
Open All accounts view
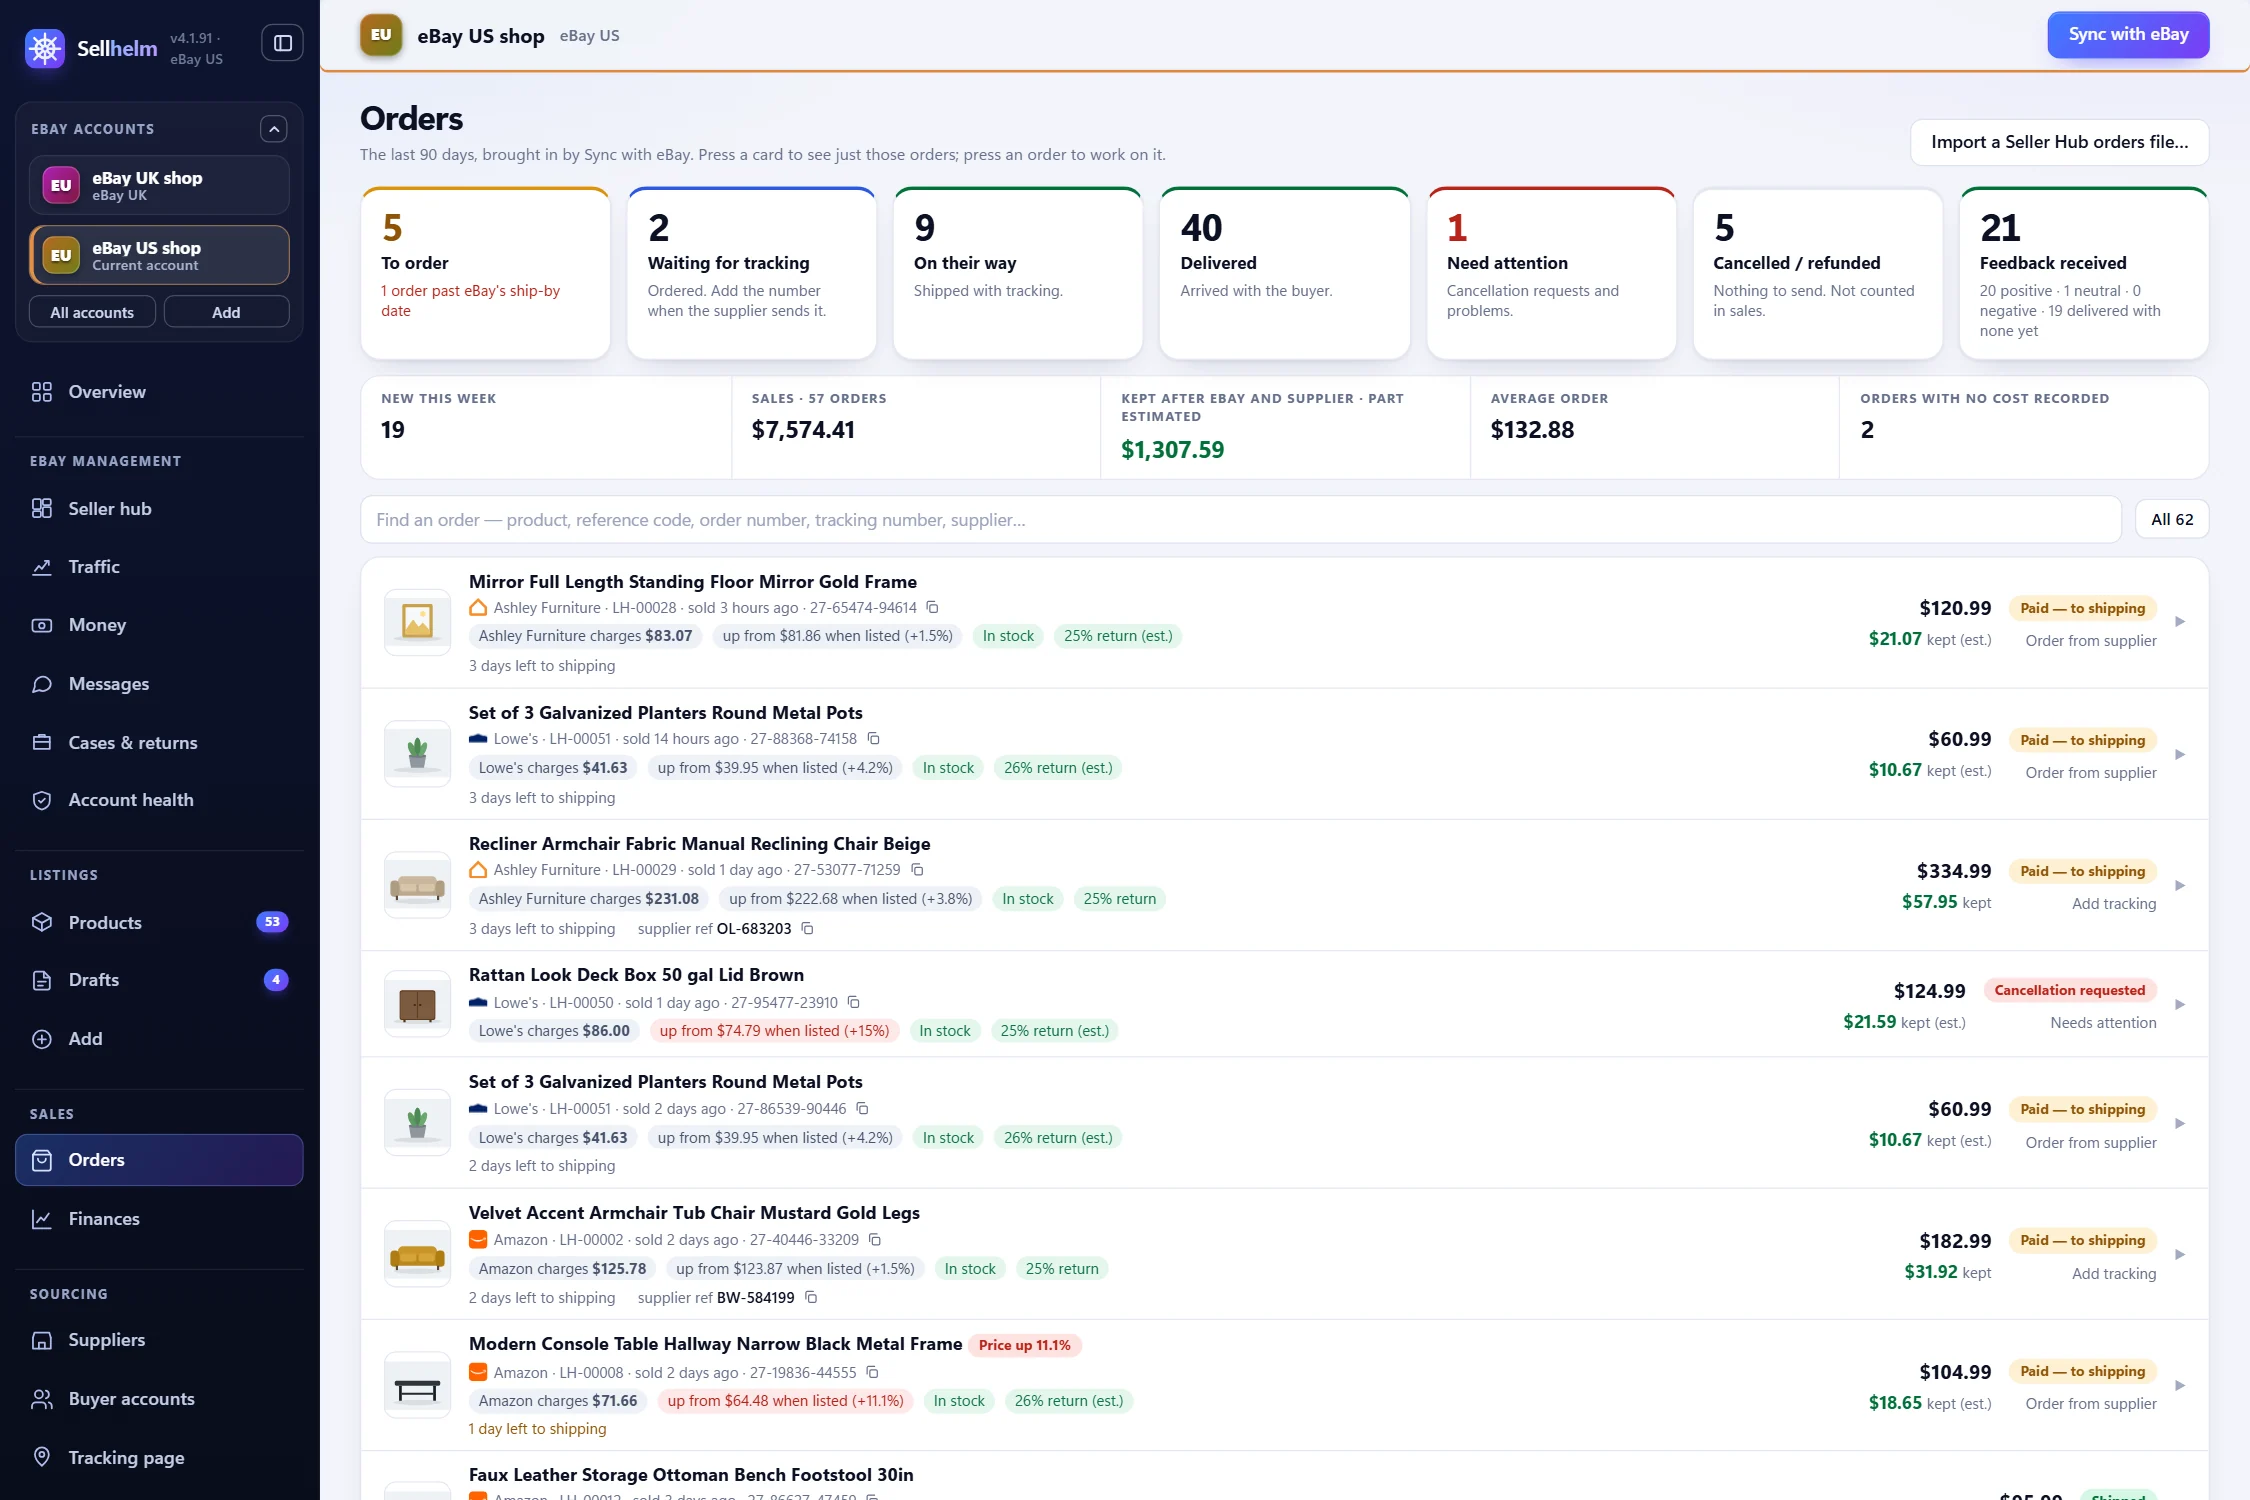[x=92, y=312]
